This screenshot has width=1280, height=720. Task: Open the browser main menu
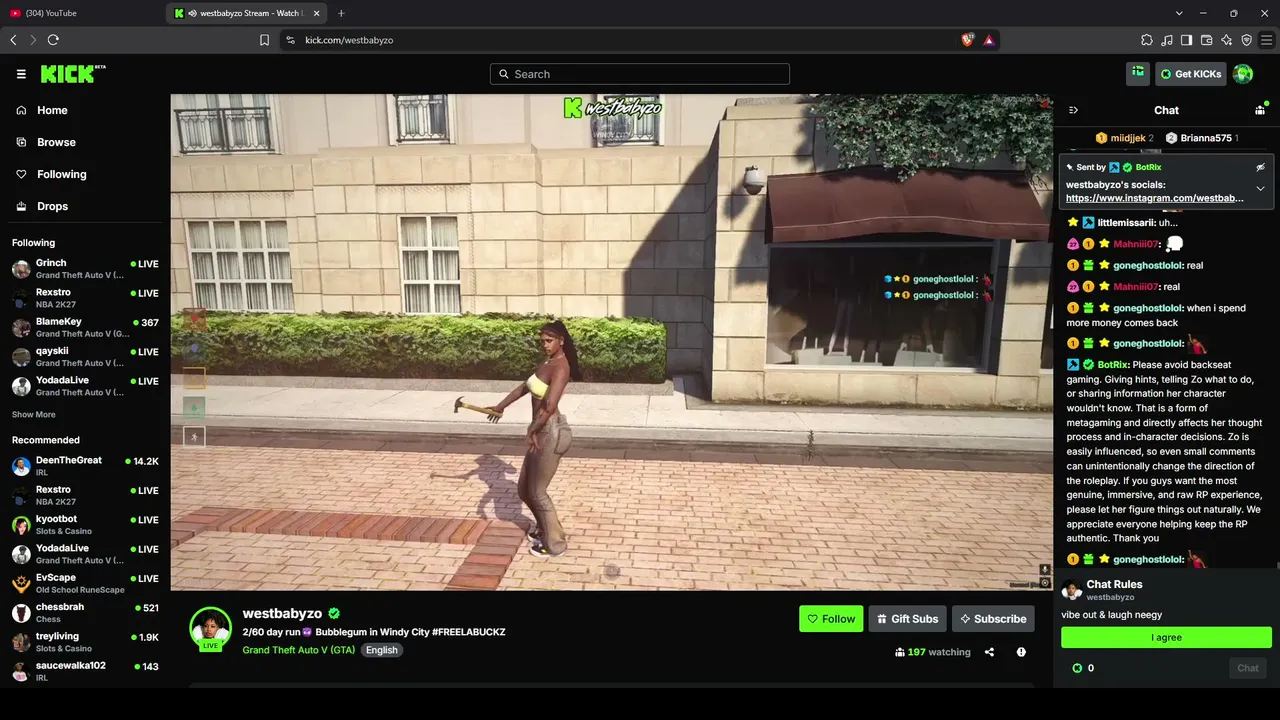click(1267, 40)
